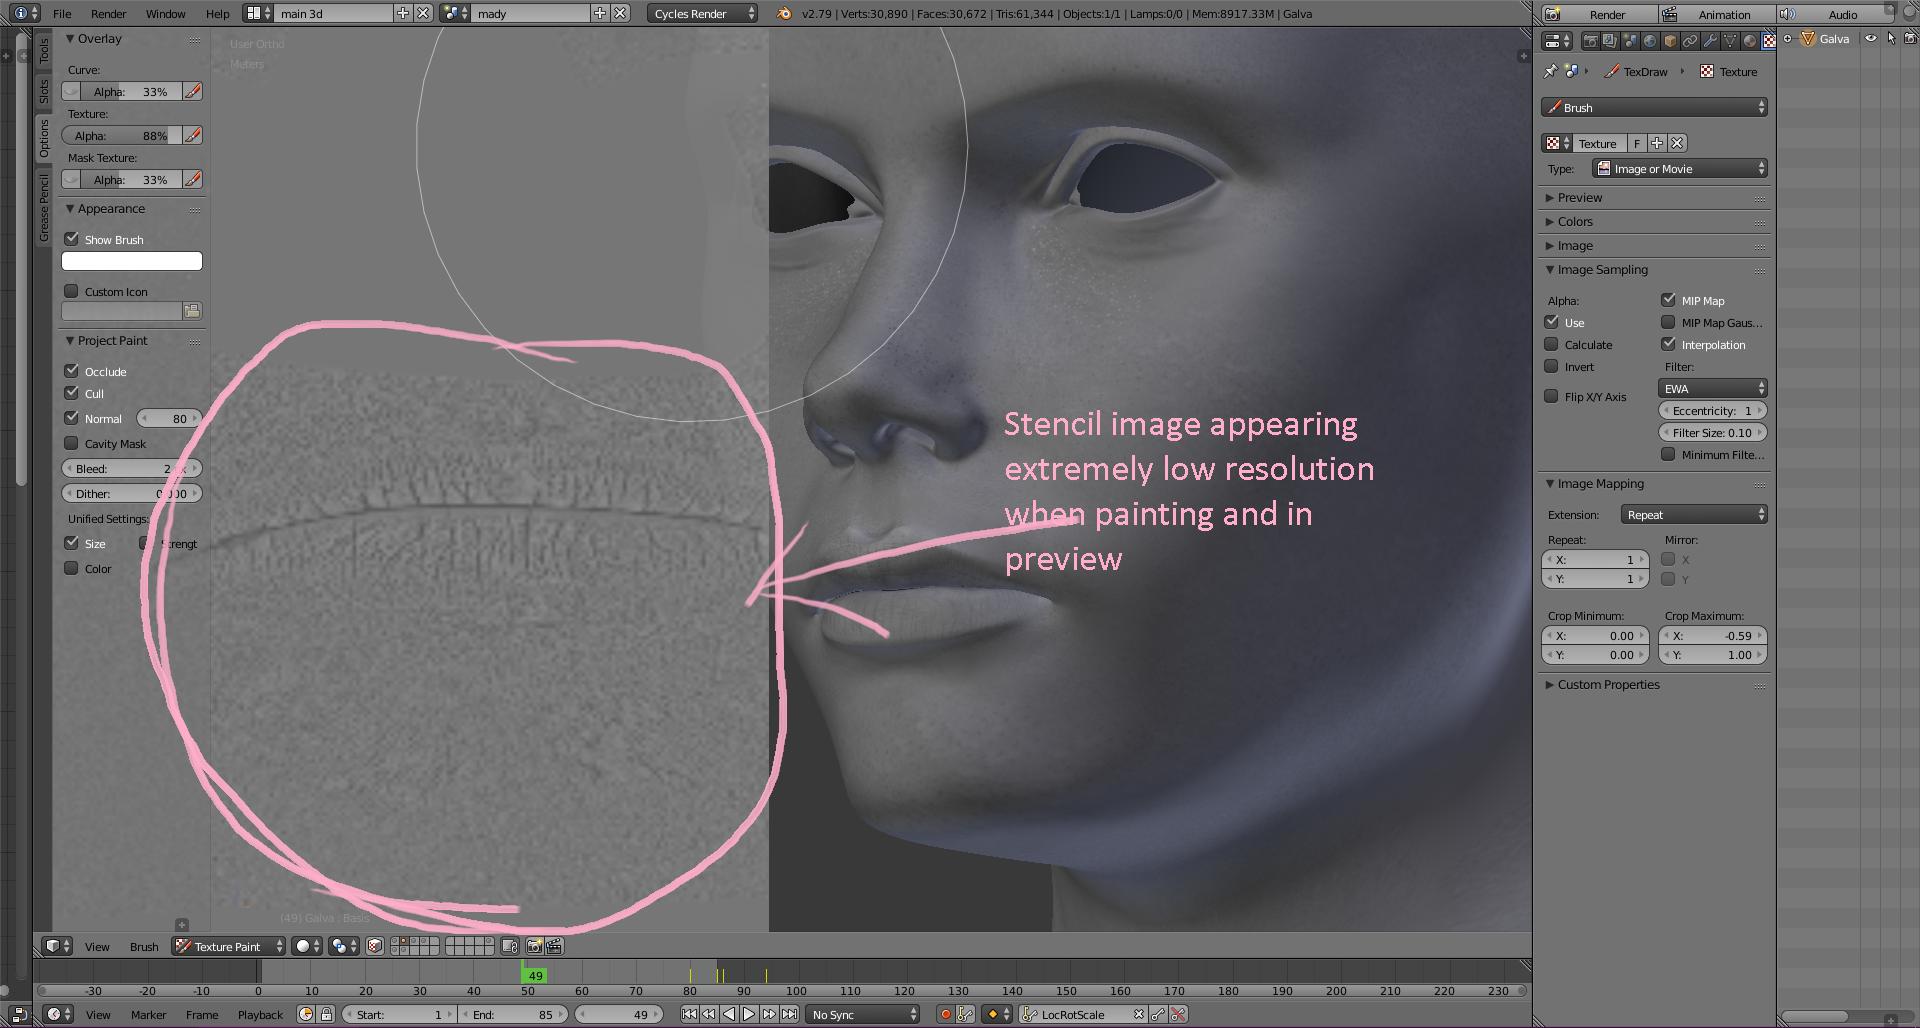This screenshot has height=1028, width=1920.
Task: Open the Render Layers properties tab icon
Action: (1610, 40)
